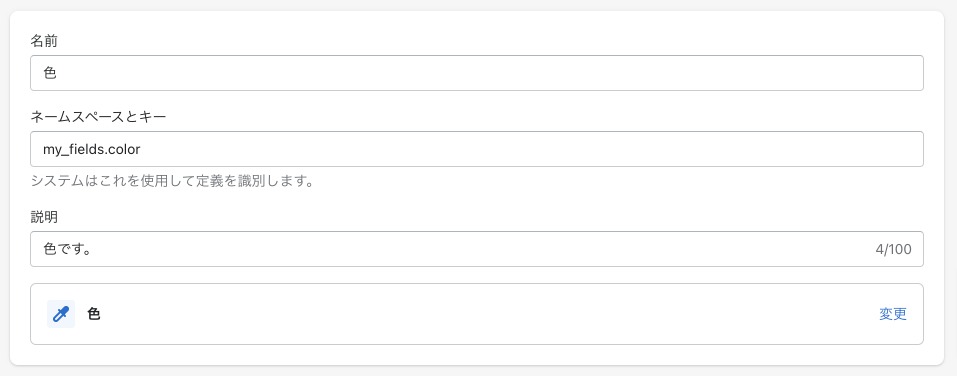Click the eyedropper color type icon
The width and height of the screenshot is (957, 376).
[x=61, y=314]
